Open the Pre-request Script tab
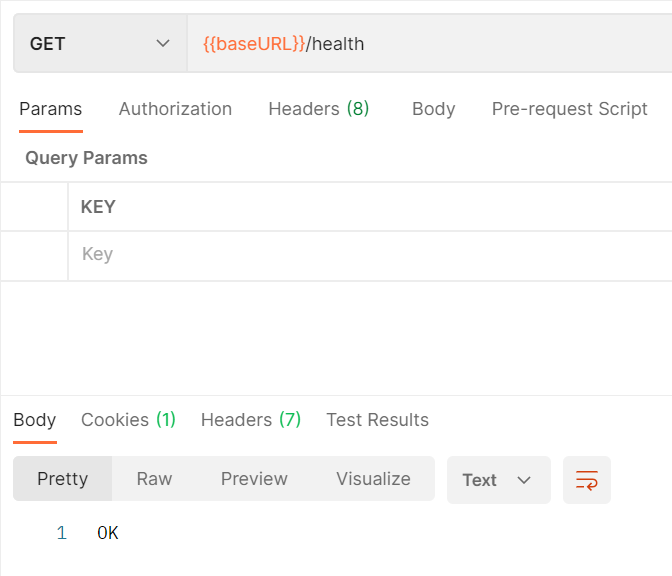The height and width of the screenshot is (576, 672). 569,109
